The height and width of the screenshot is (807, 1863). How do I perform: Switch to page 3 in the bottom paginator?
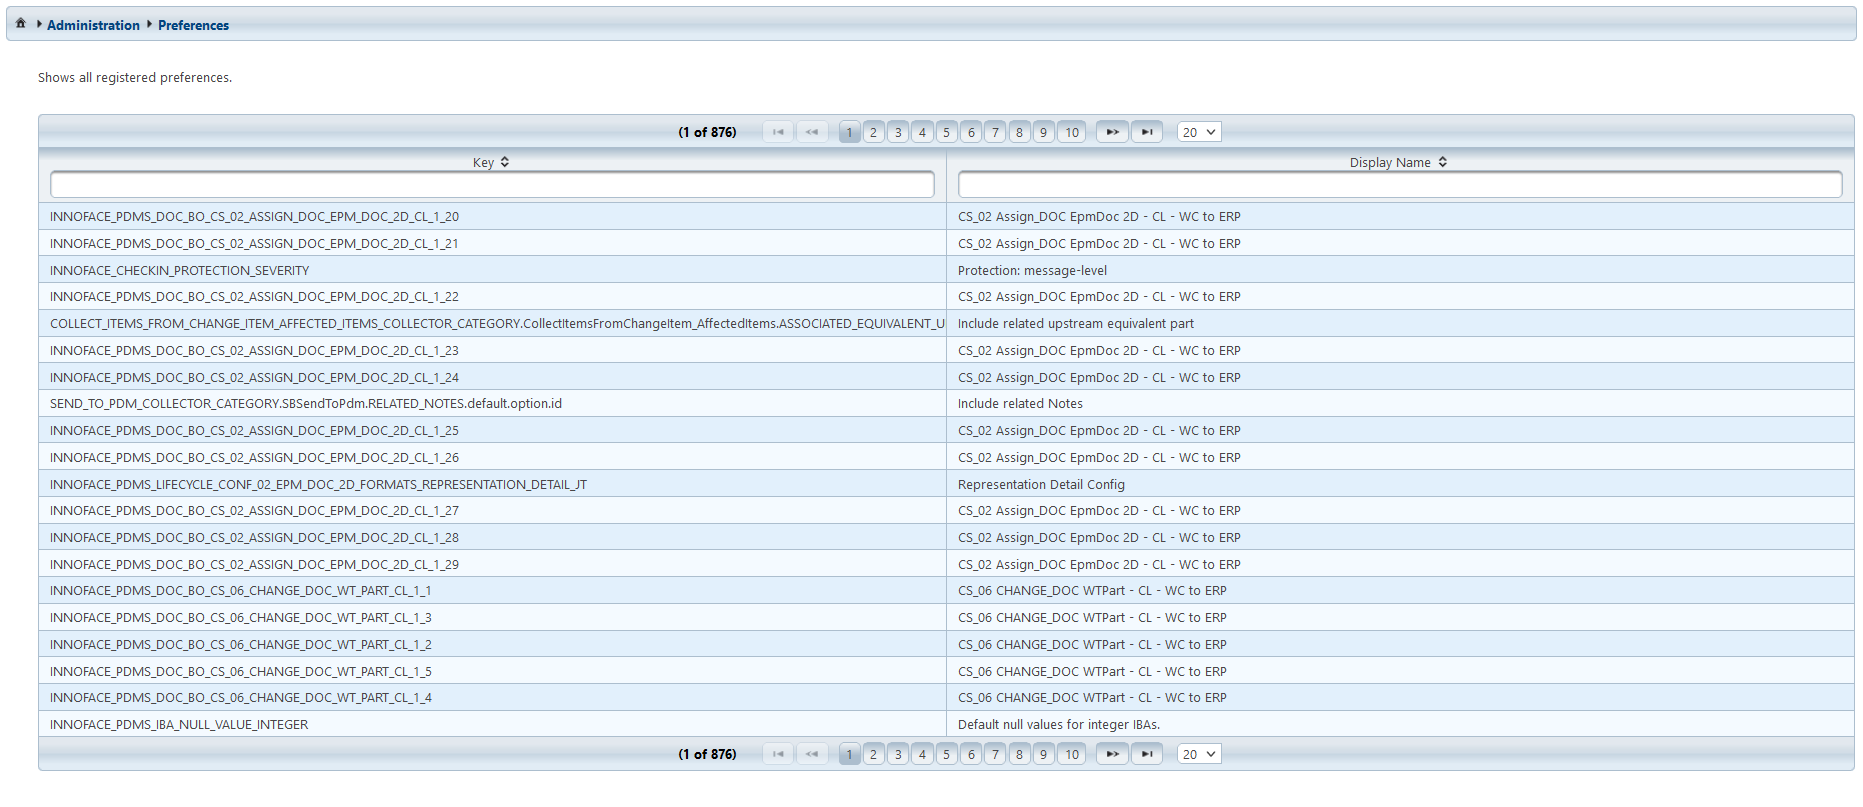(898, 754)
